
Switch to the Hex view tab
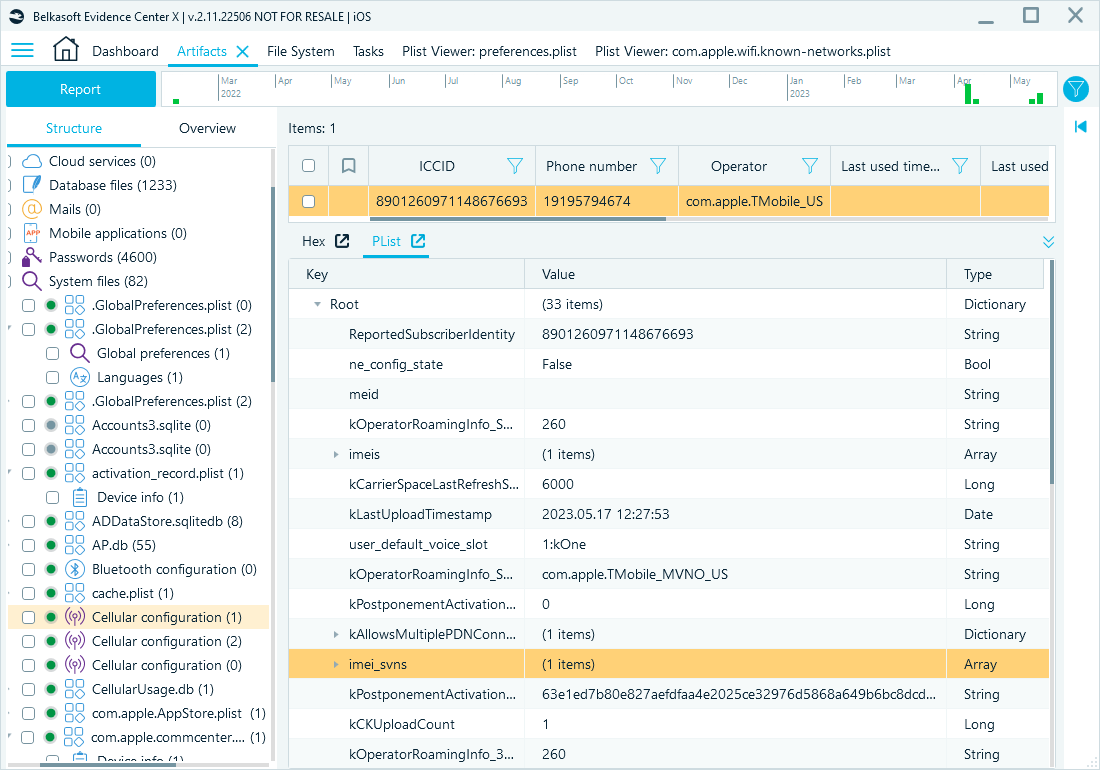tap(314, 241)
